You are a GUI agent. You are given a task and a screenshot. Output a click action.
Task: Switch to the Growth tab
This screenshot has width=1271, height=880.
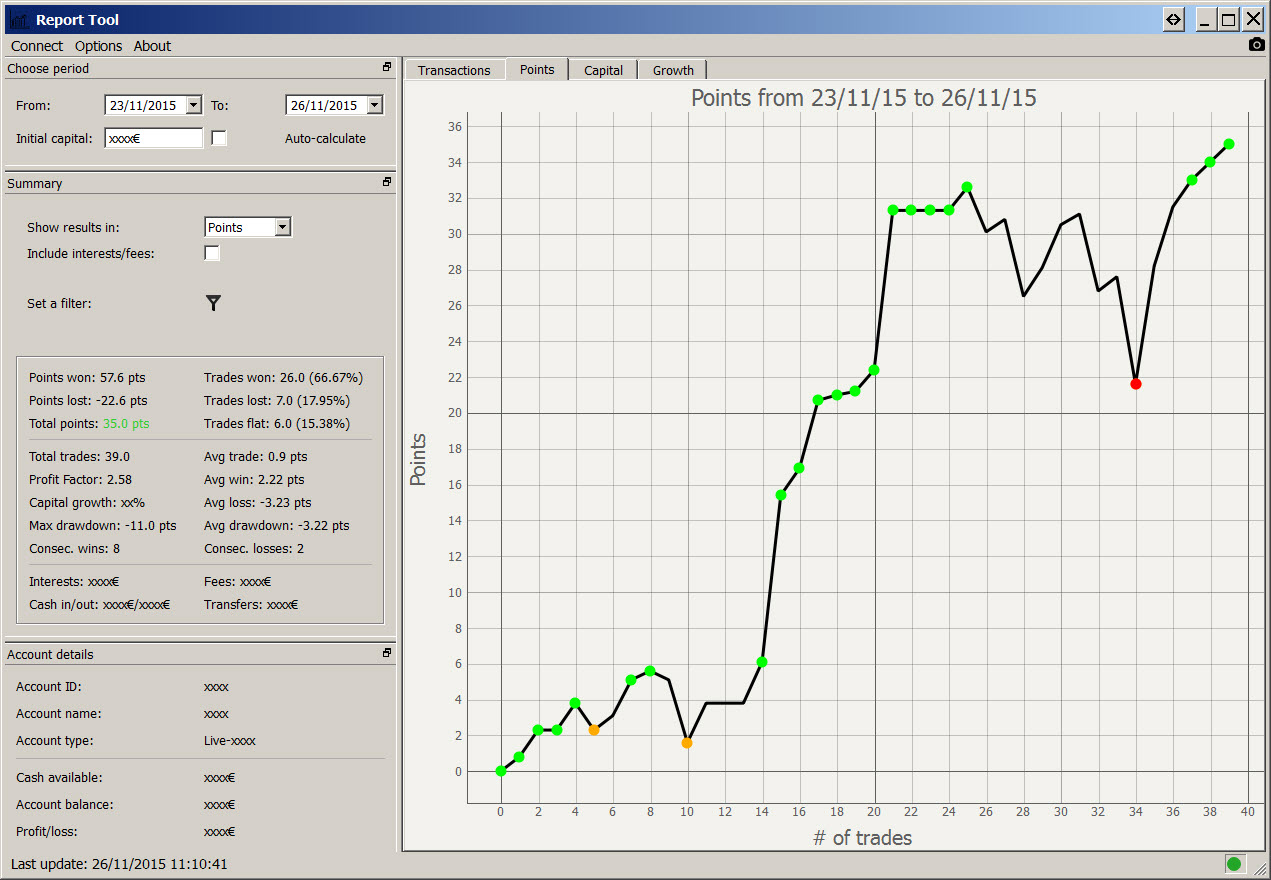(x=673, y=70)
